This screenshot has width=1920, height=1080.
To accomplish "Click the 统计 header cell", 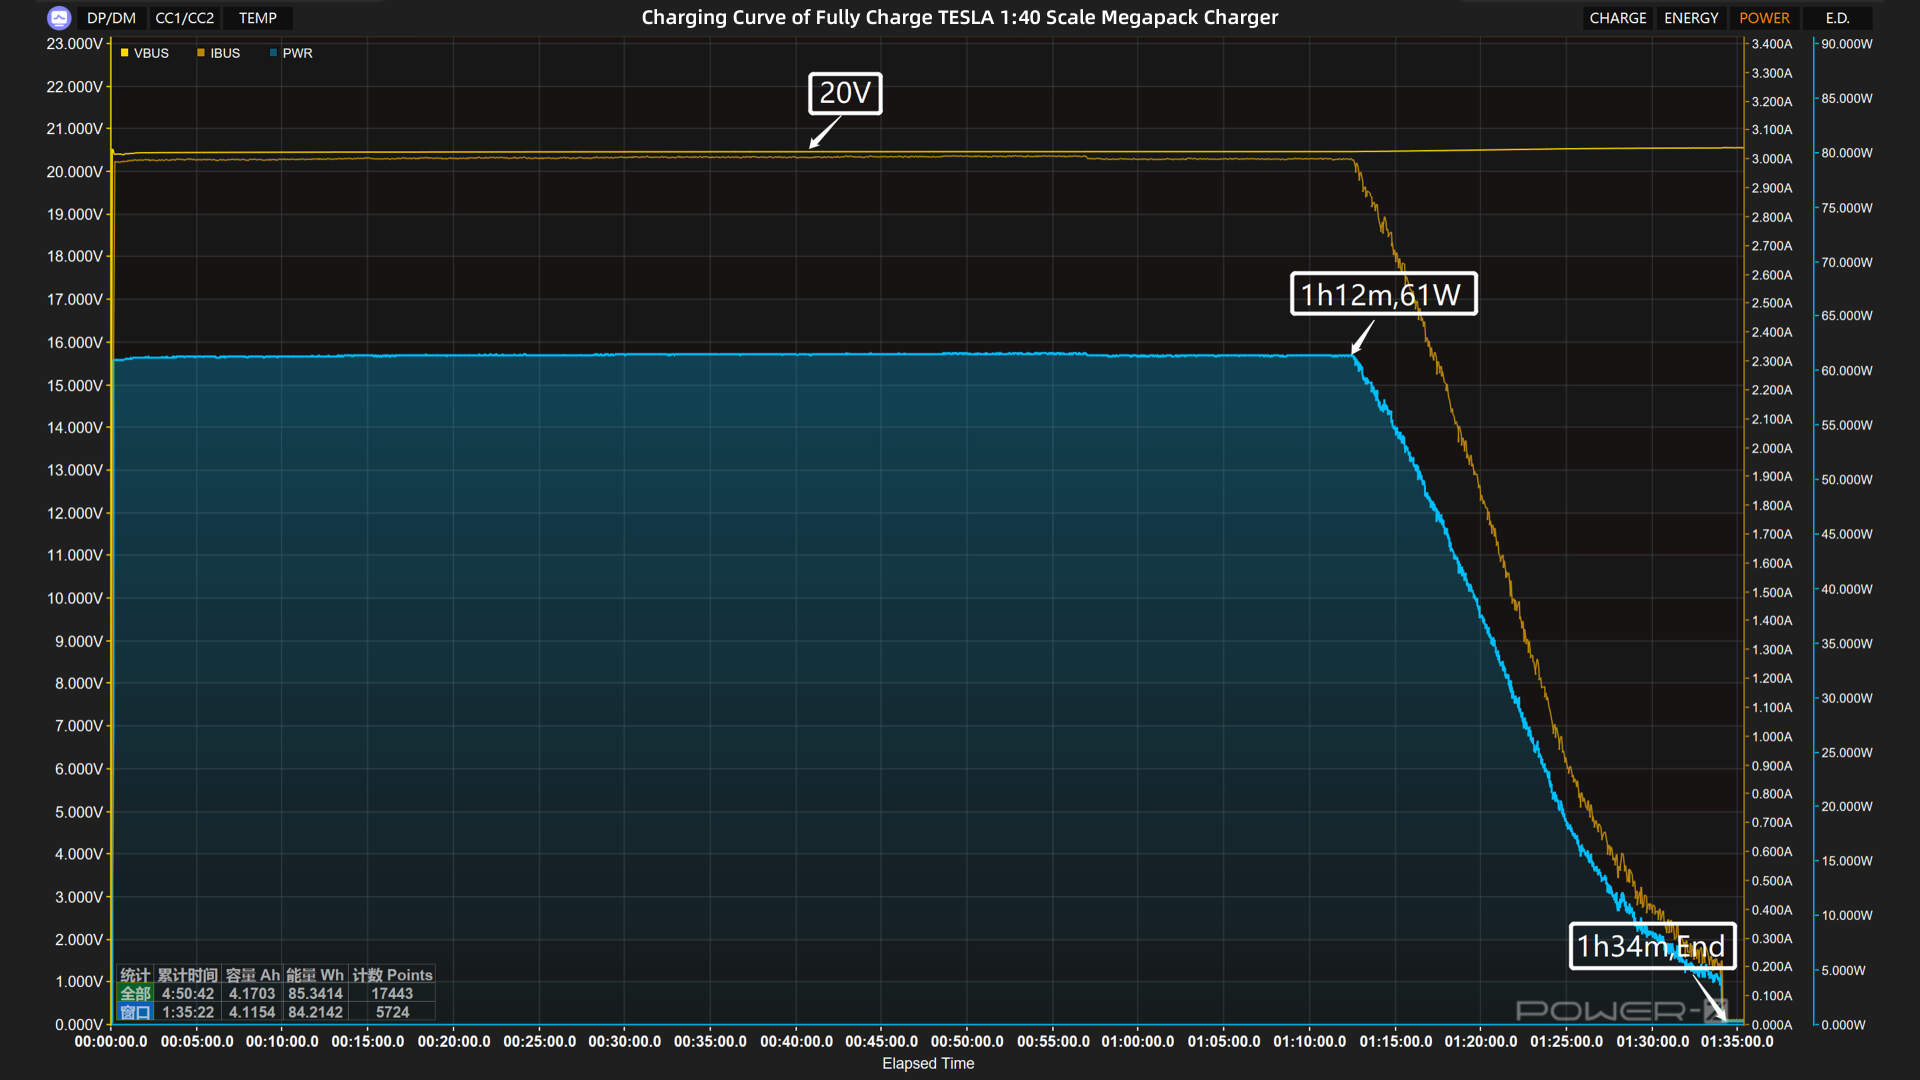I will pyautogui.click(x=135, y=975).
